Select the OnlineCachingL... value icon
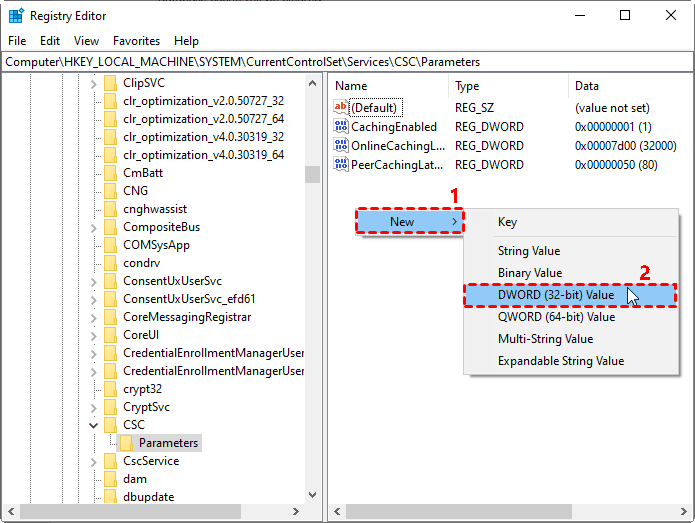The image size is (695, 523). click(341, 146)
